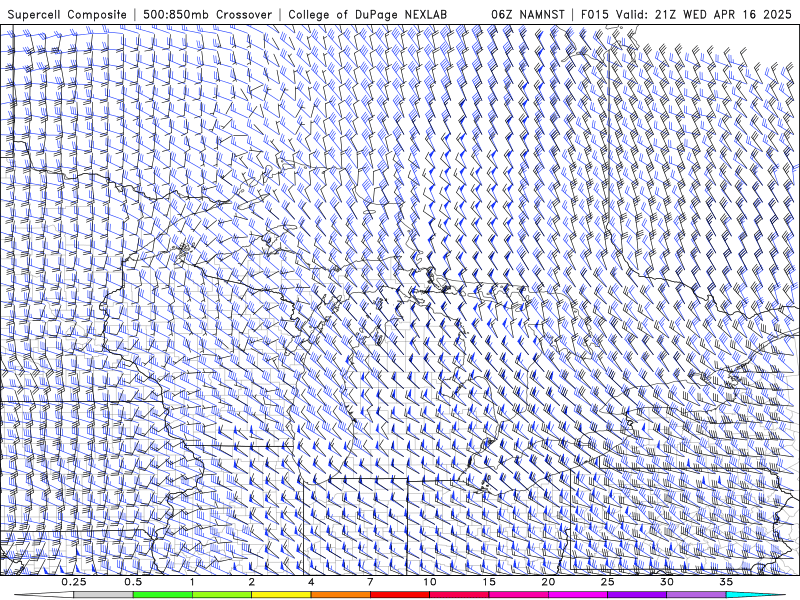
Task: Click the legend value 25
Action: click(x=608, y=582)
